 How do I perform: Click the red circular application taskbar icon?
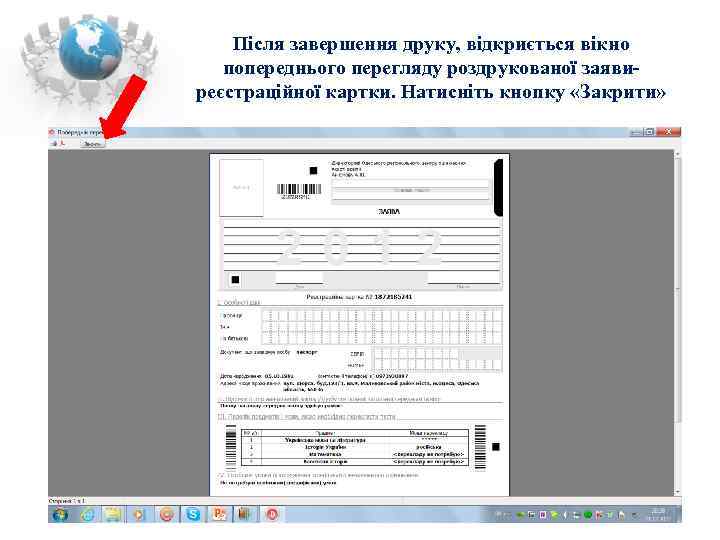point(272,515)
